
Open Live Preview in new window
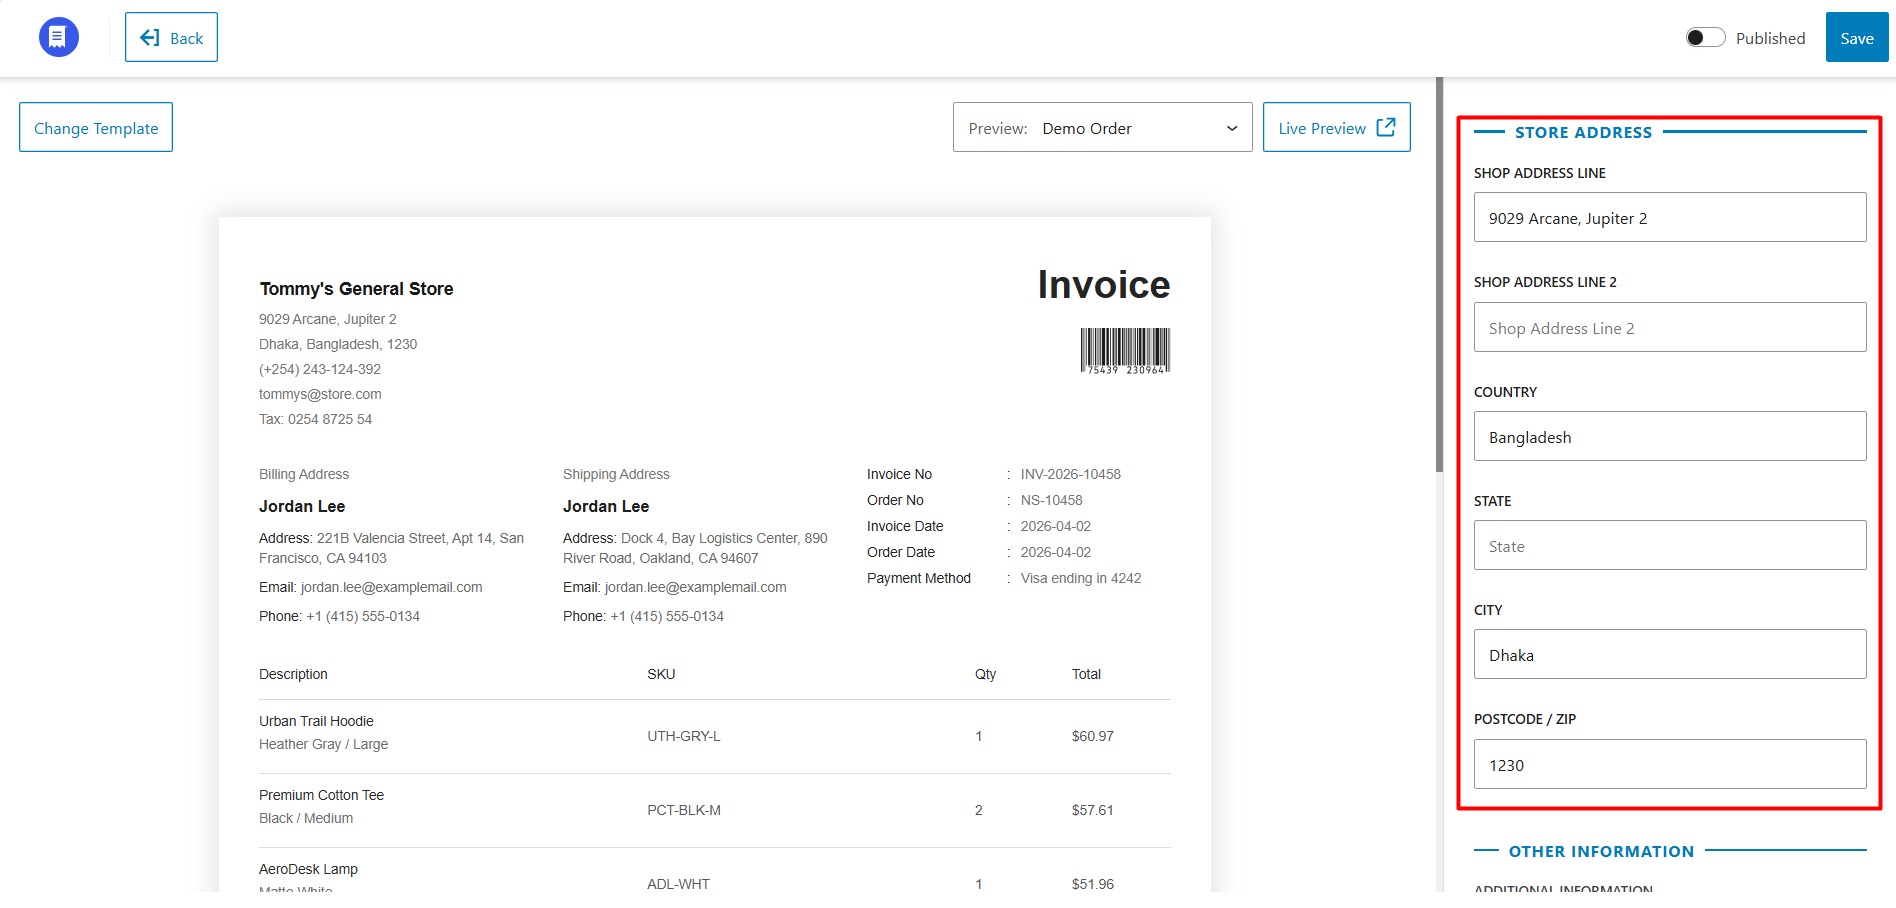(x=1336, y=127)
